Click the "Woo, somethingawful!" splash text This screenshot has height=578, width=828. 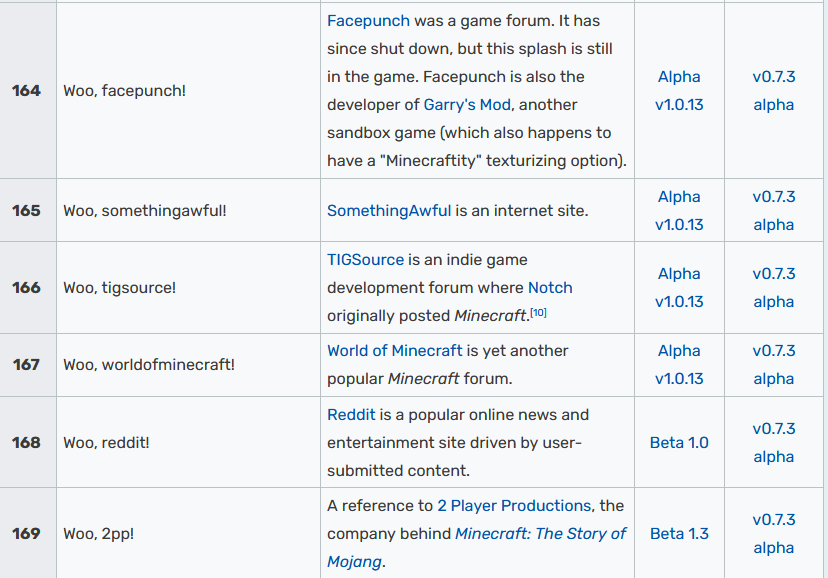point(145,211)
